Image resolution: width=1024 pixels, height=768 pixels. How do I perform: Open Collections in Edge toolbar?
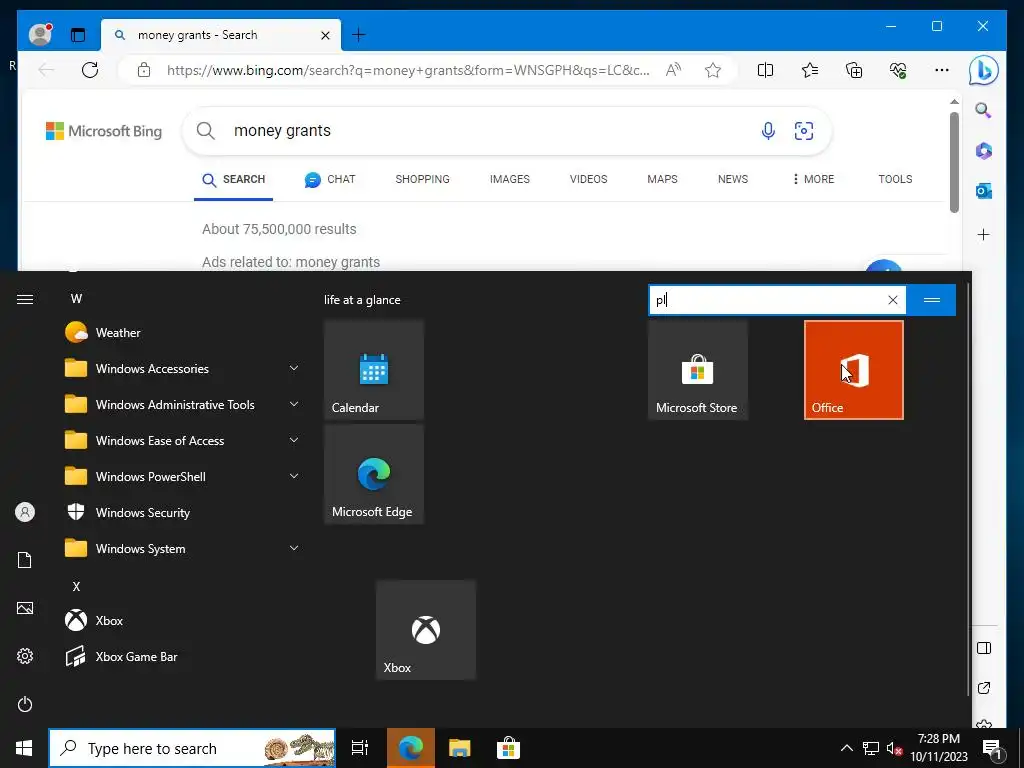(854, 70)
